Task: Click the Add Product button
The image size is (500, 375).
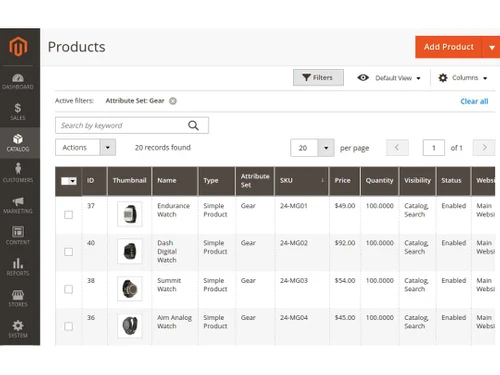Action: pyautogui.click(x=449, y=47)
